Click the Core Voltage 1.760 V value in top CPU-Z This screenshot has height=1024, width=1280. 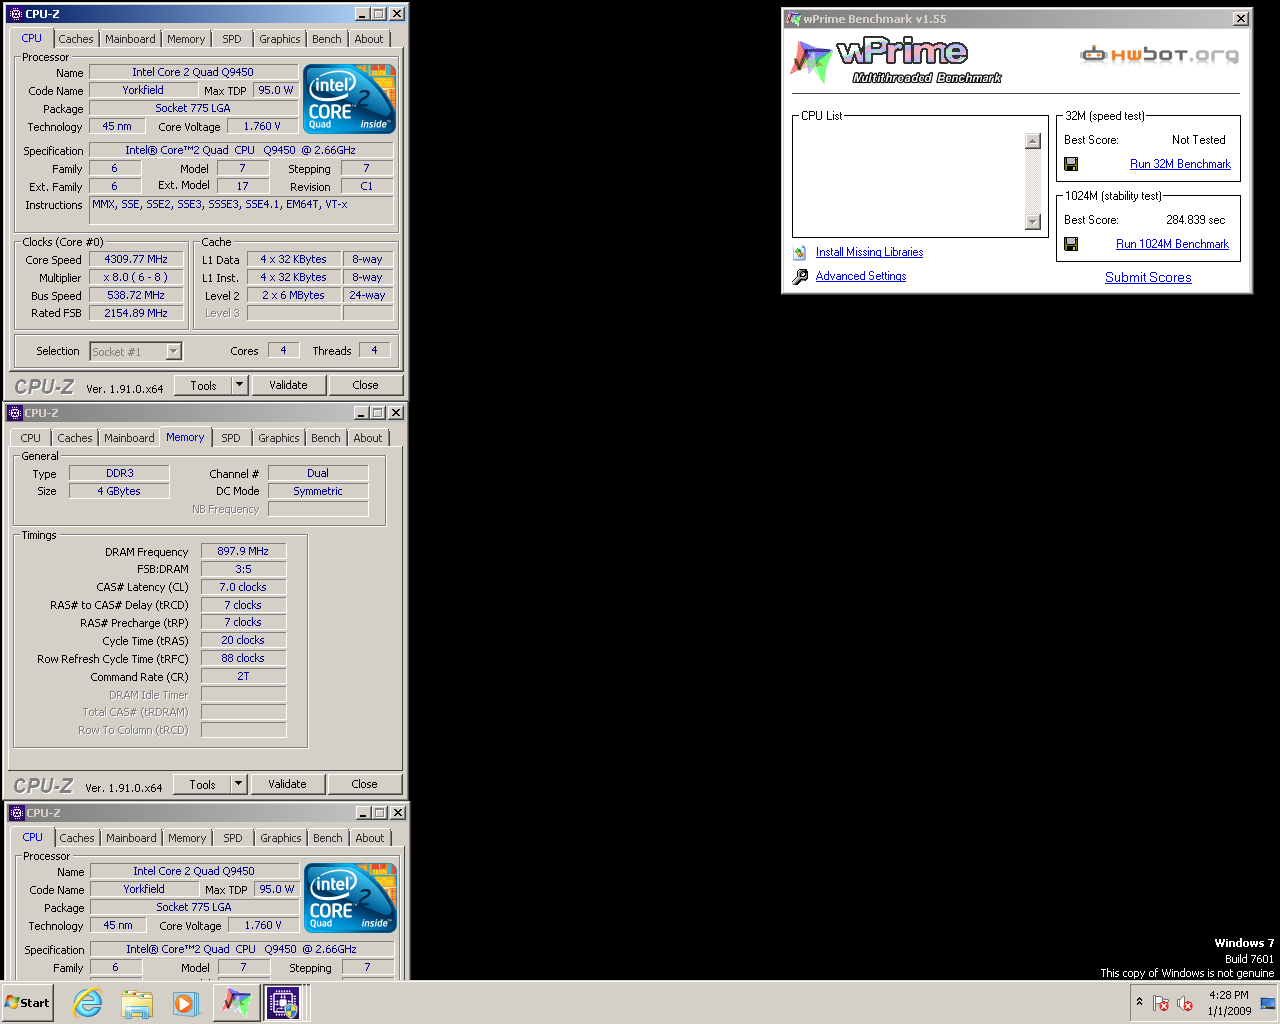tap(262, 126)
